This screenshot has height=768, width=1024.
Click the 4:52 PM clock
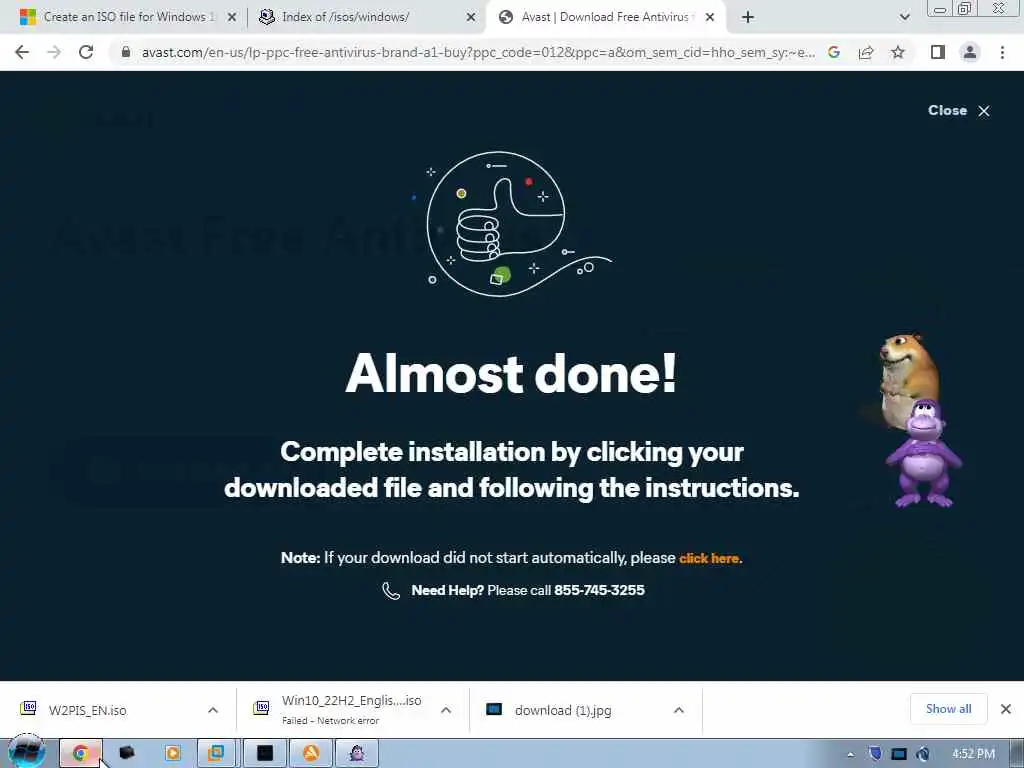click(973, 754)
